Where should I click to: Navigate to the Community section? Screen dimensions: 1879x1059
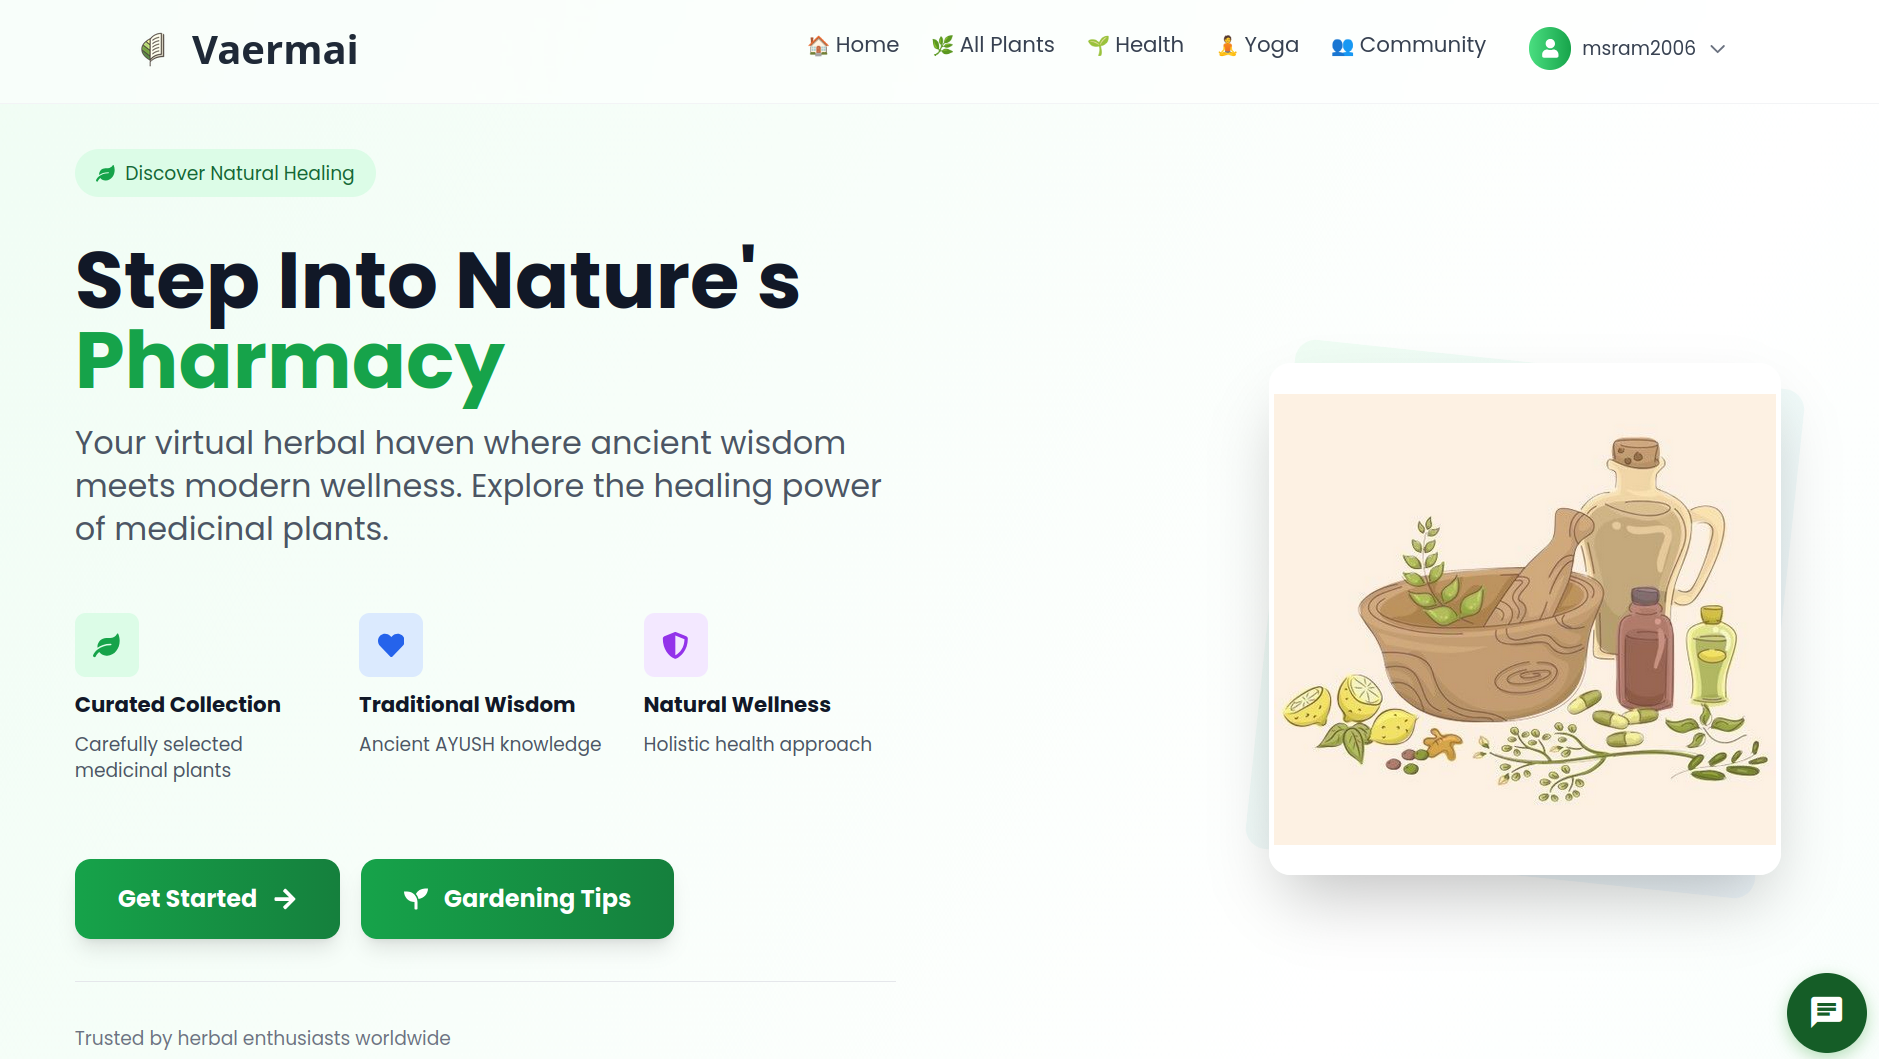[x=1408, y=45]
